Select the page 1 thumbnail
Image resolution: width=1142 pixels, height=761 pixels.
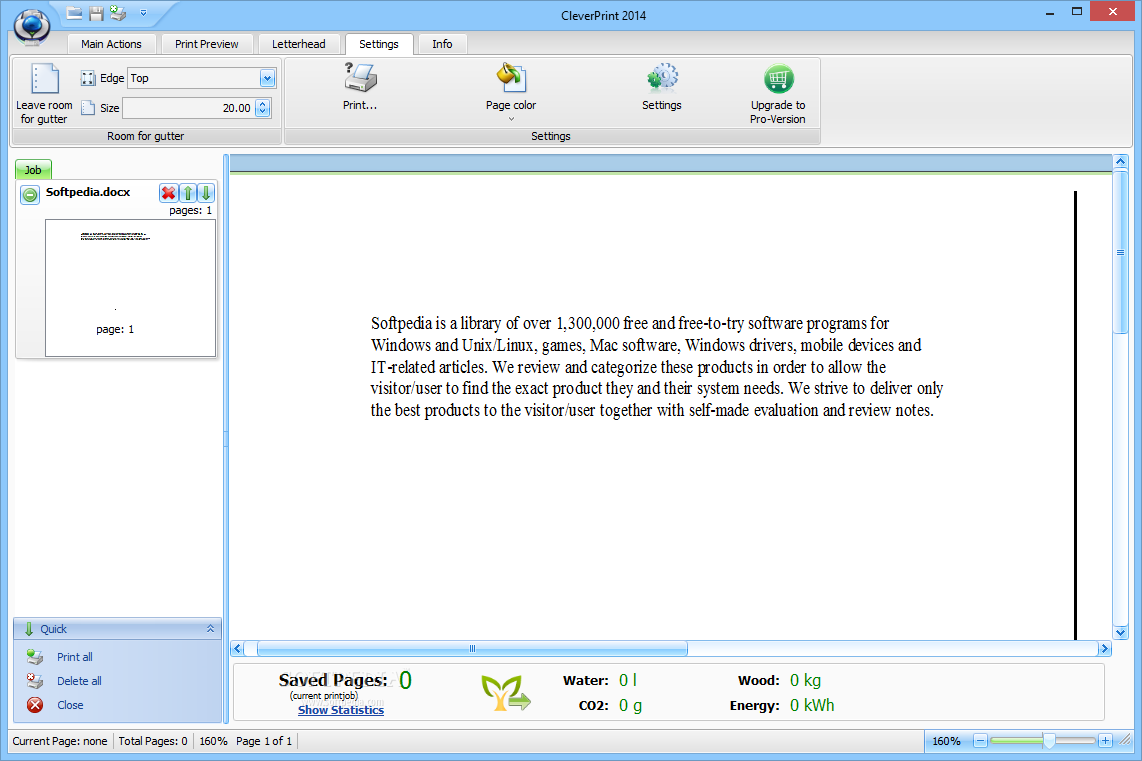tap(130, 288)
